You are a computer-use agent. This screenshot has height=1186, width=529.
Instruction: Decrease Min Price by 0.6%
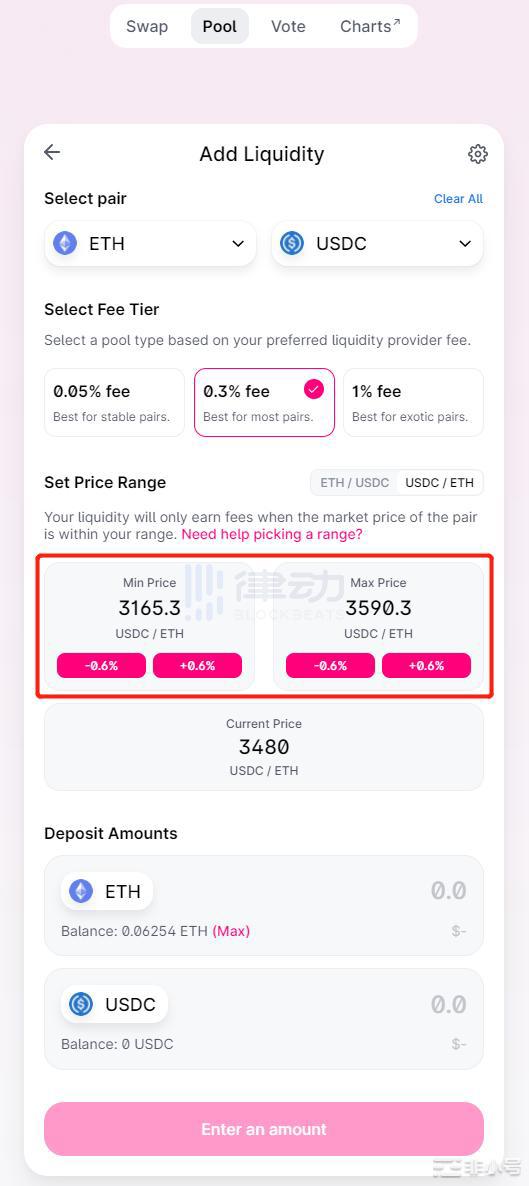click(x=101, y=666)
